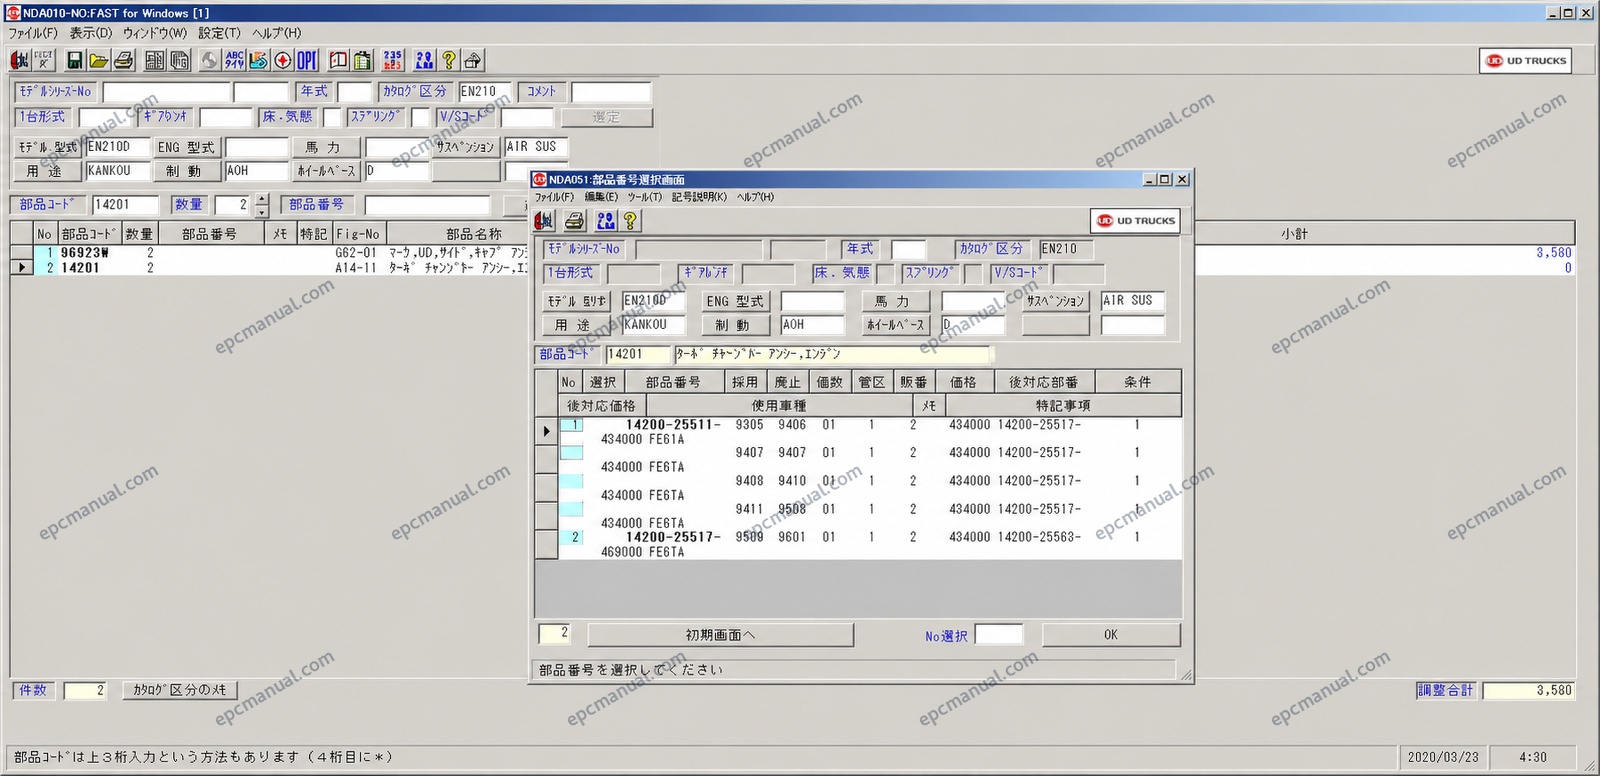
Task: Click the clipboard icon in main toolbar
Action: coord(363,60)
